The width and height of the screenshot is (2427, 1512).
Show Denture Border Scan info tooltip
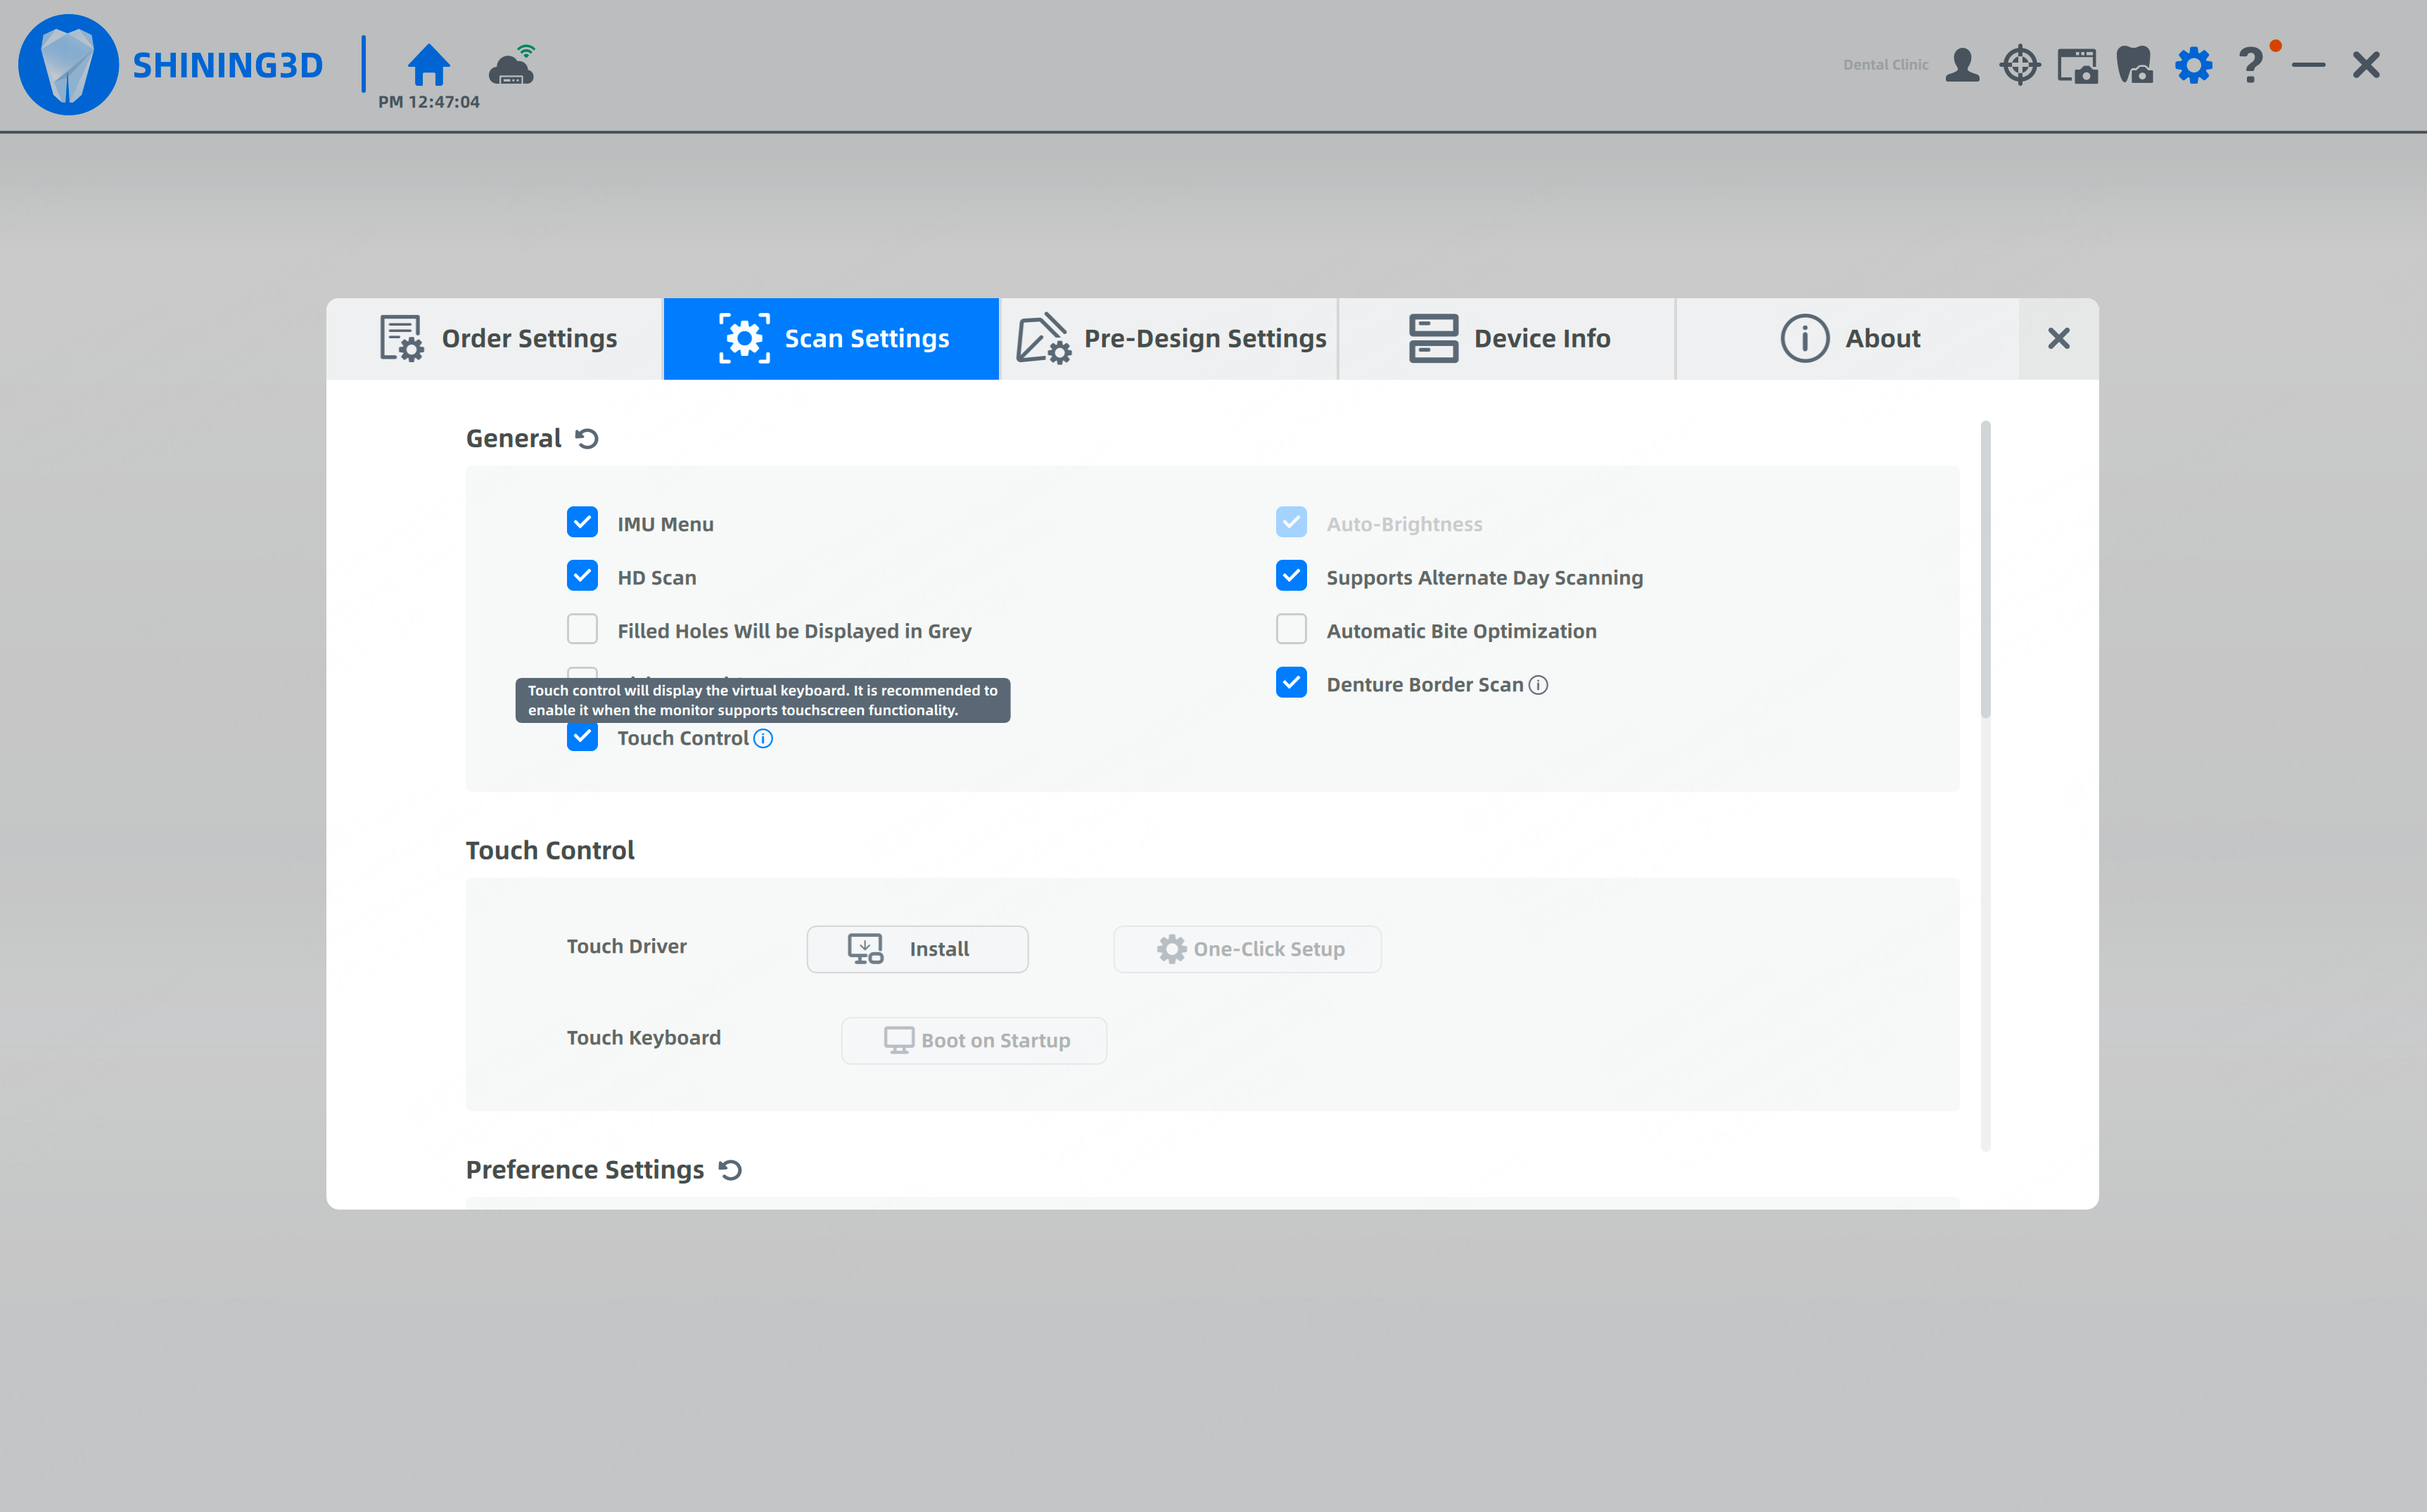click(1539, 685)
